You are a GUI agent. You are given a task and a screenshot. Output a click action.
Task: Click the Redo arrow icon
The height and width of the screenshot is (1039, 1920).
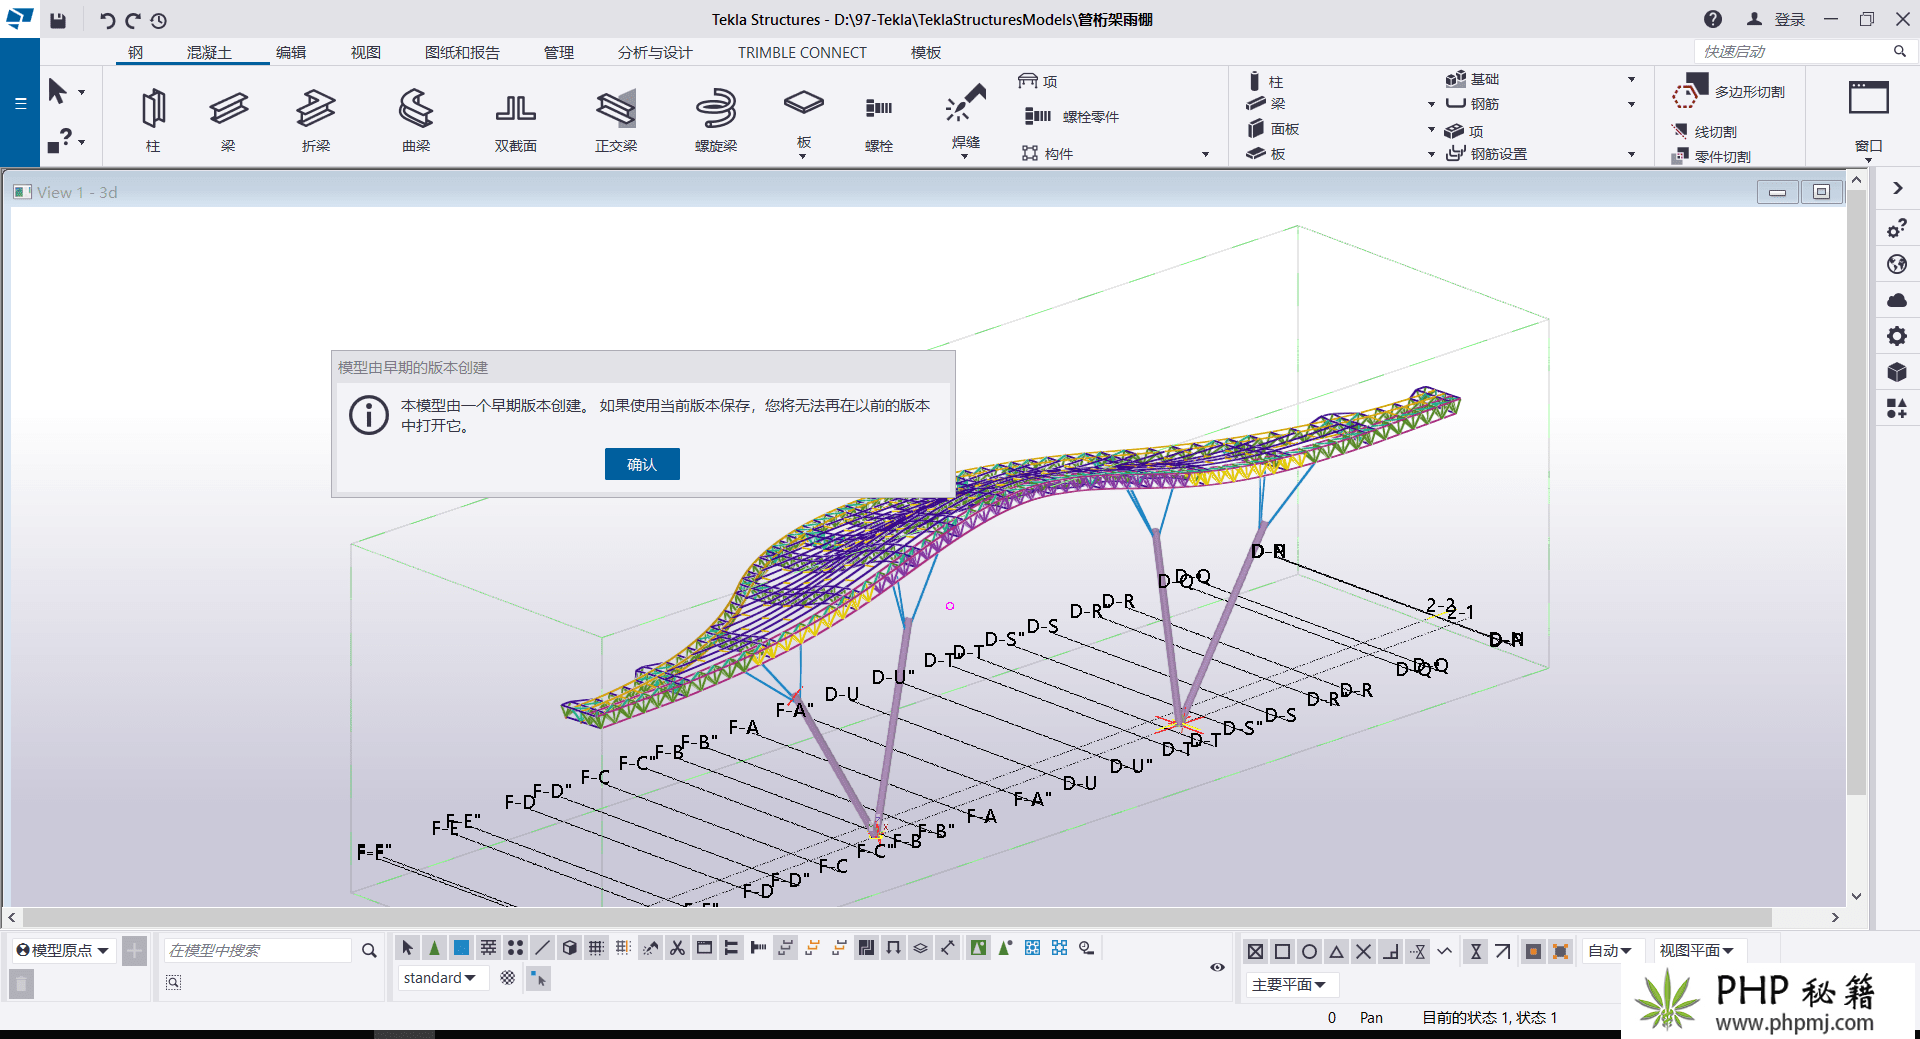(132, 20)
